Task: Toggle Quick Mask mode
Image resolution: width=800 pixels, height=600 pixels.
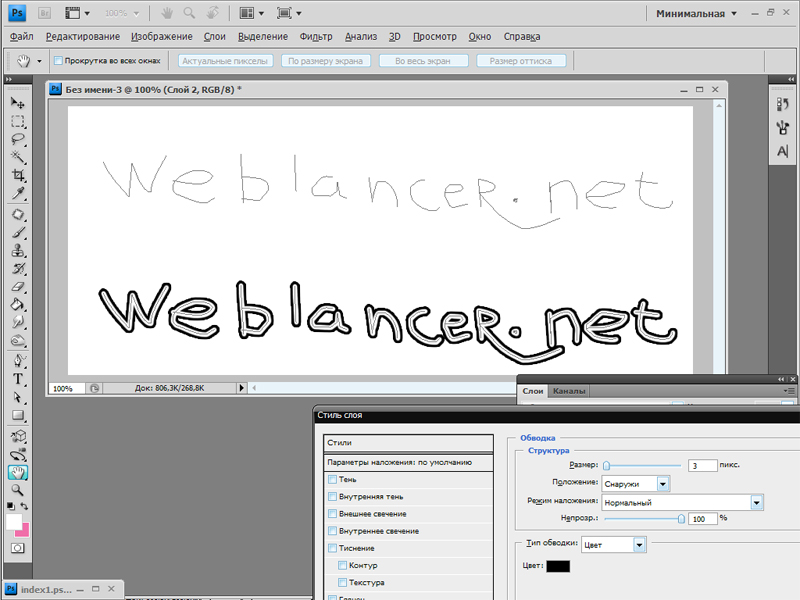Action: 18,548
